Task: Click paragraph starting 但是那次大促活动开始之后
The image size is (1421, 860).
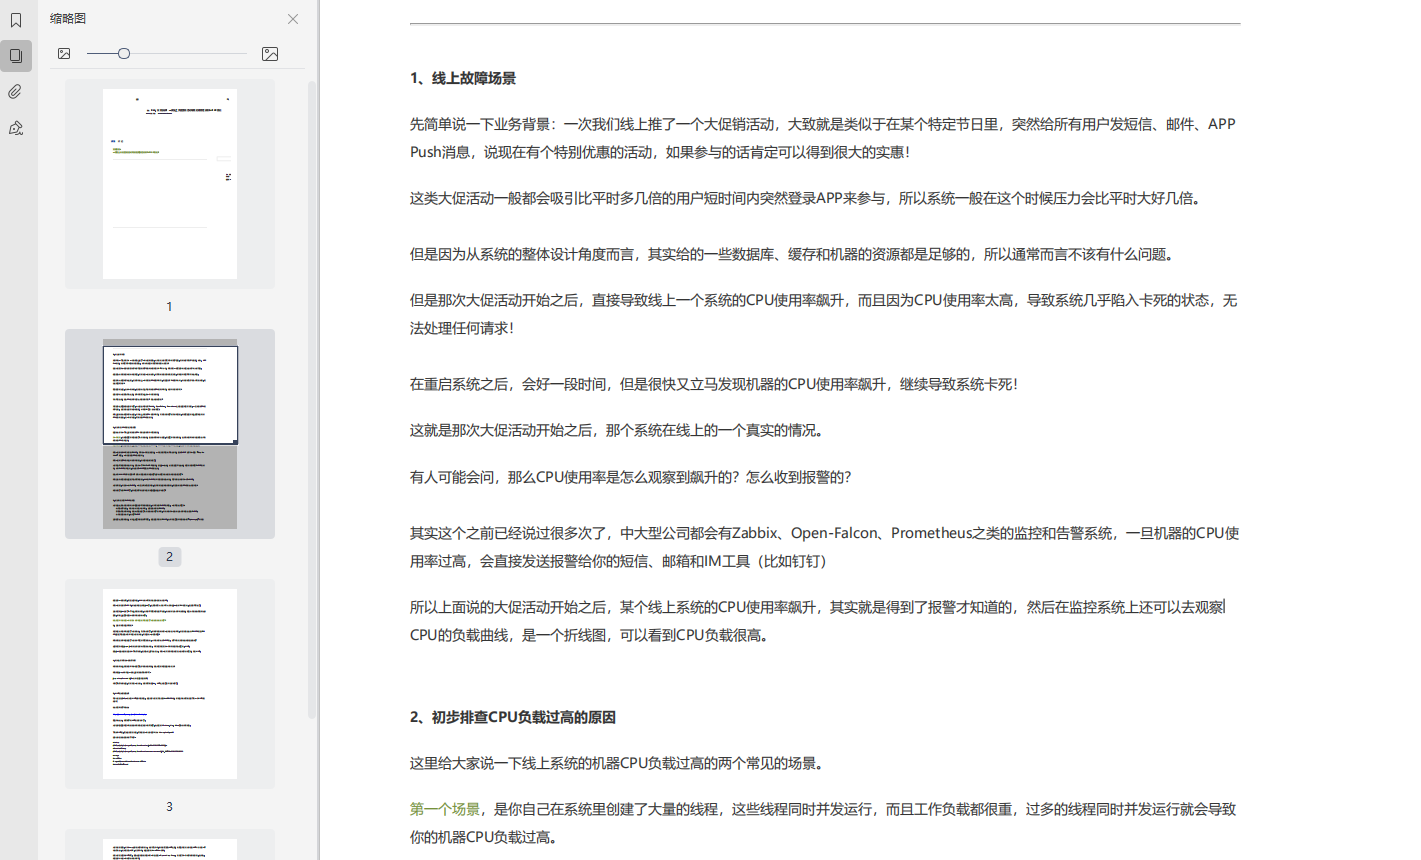Action: point(824,314)
